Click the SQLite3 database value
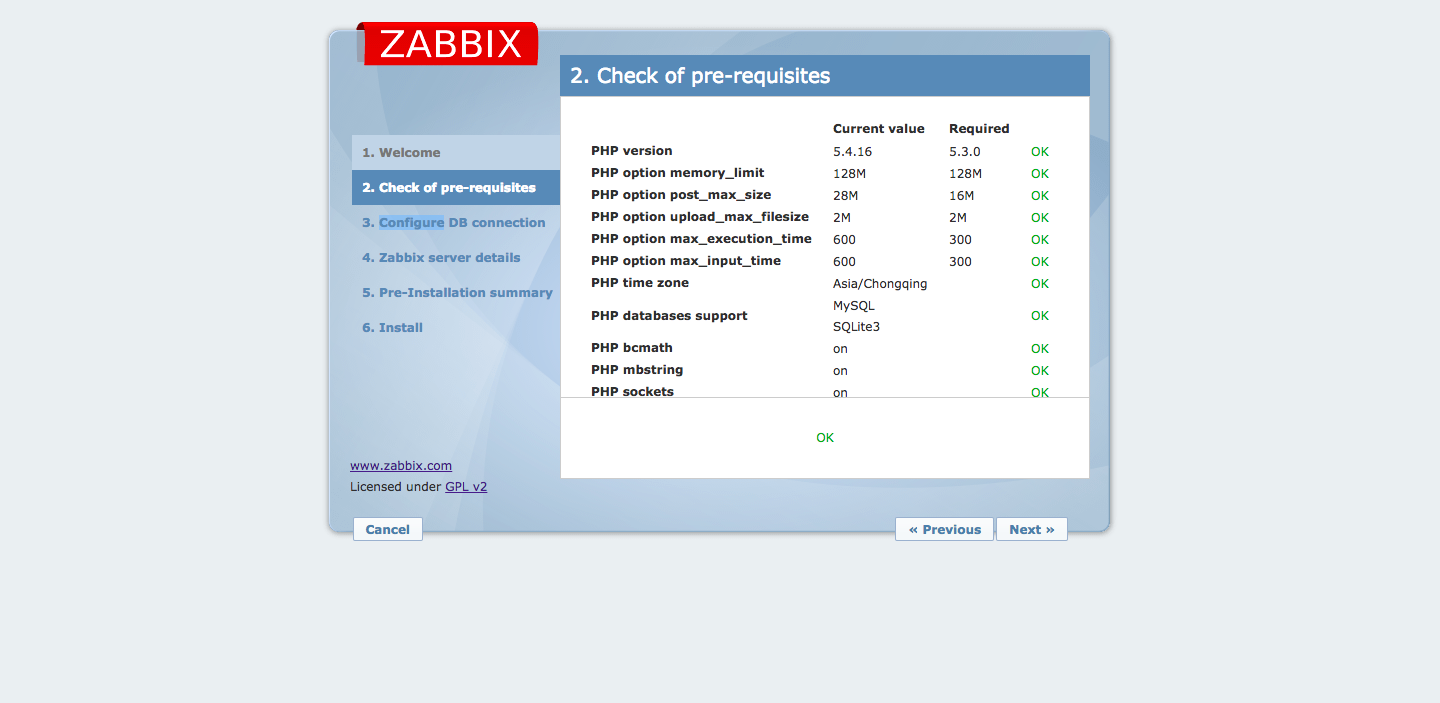The height and width of the screenshot is (703, 1440). click(x=856, y=327)
